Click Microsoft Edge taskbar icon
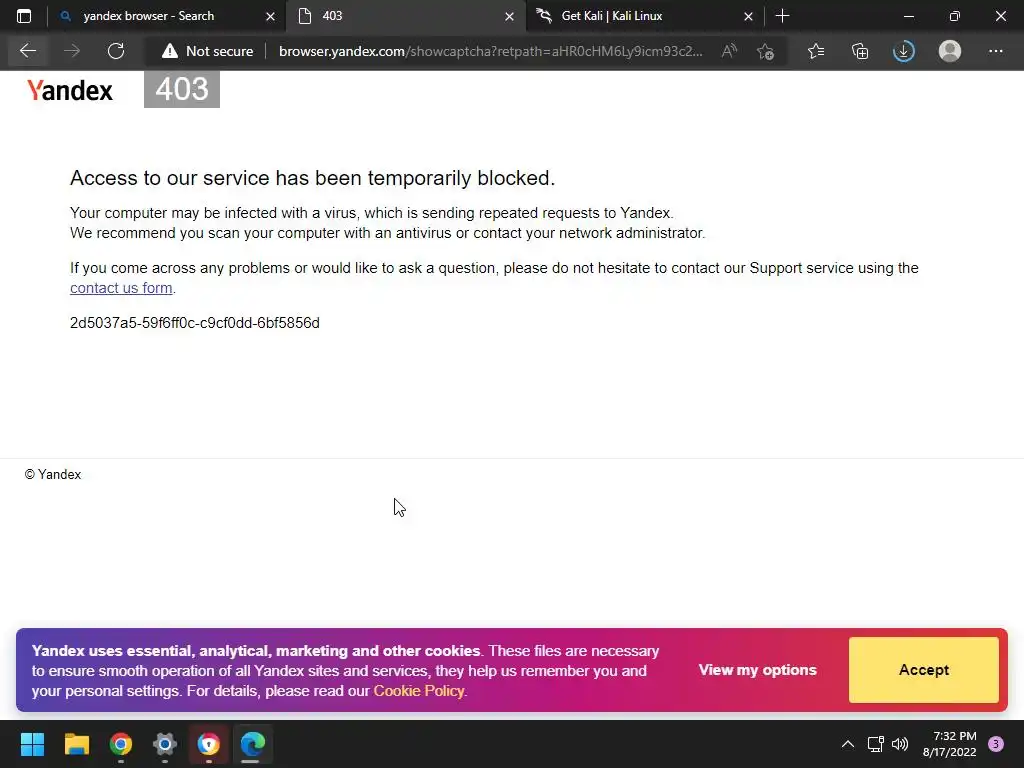The width and height of the screenshot is (1024, 768). click(252, 744)
